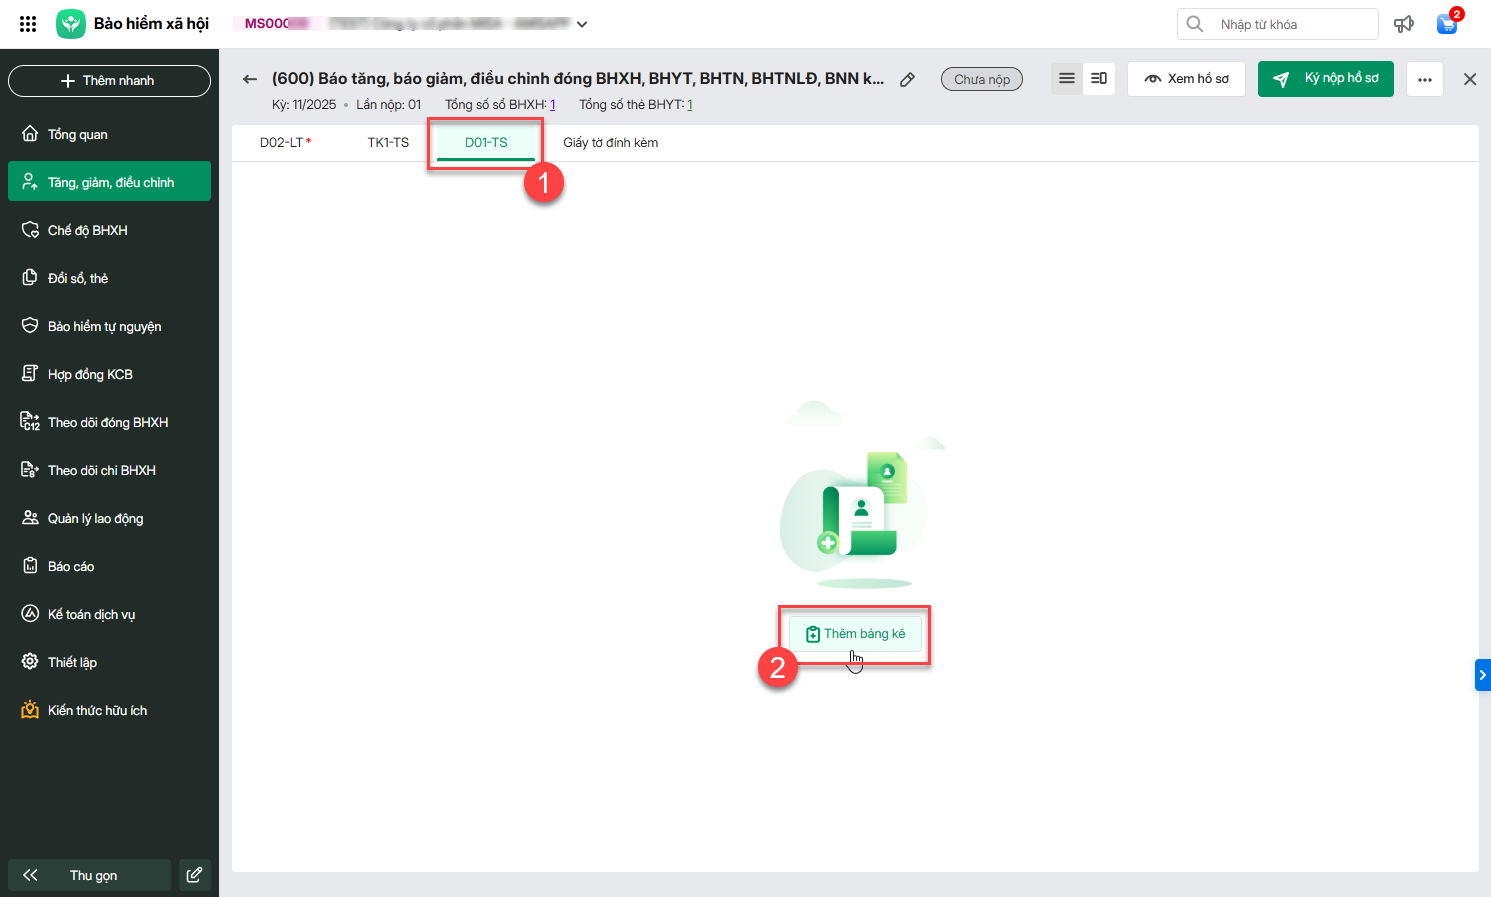Click the Kỳ: 11/2025 period text
The image size is (1491, 897).
pos(304,105)
